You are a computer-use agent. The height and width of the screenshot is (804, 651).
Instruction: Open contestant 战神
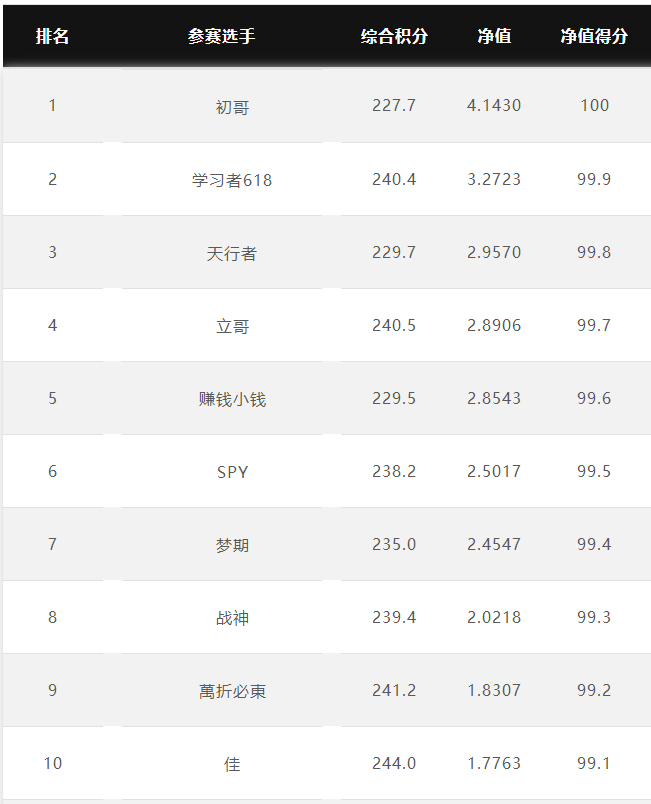click(232, 618)
